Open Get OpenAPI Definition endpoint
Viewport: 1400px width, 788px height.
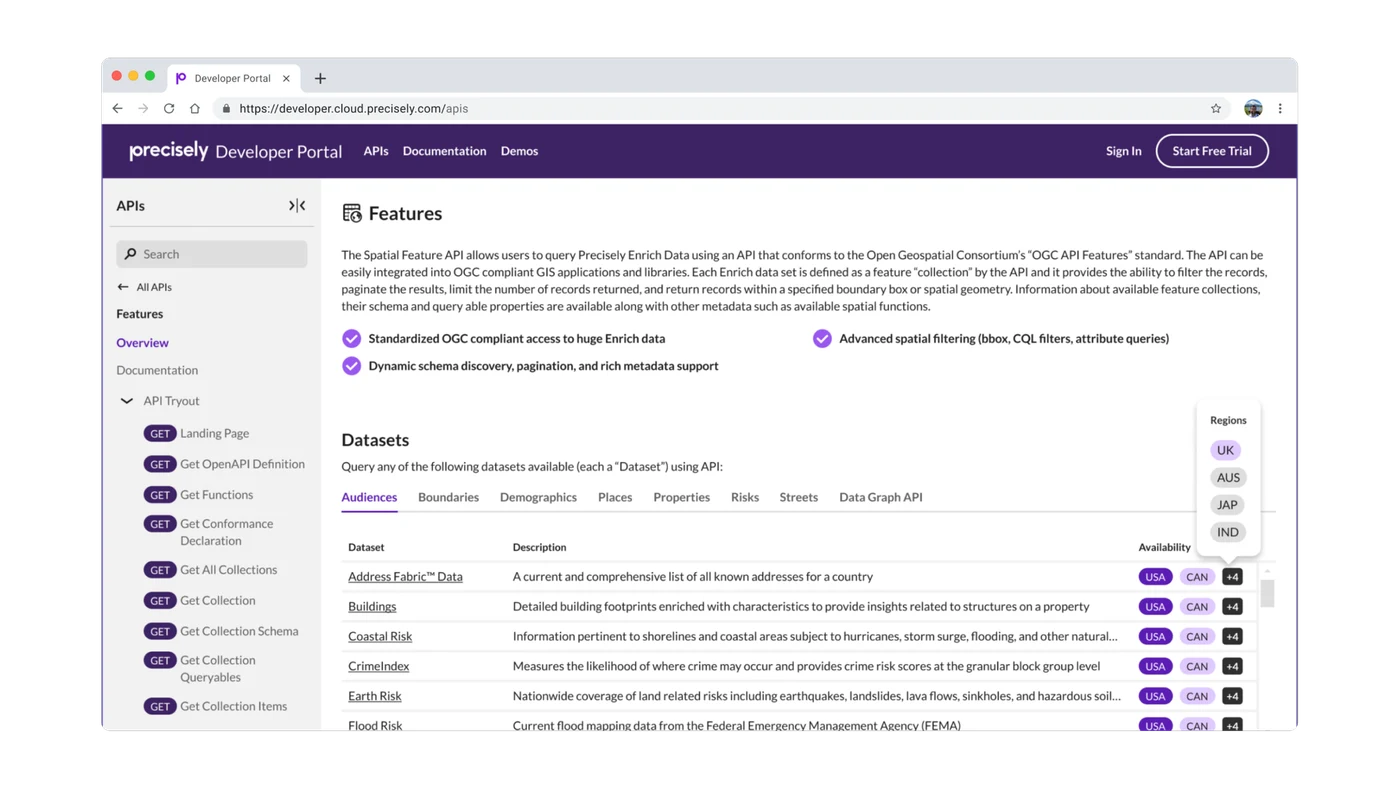[x=242, y=464]
